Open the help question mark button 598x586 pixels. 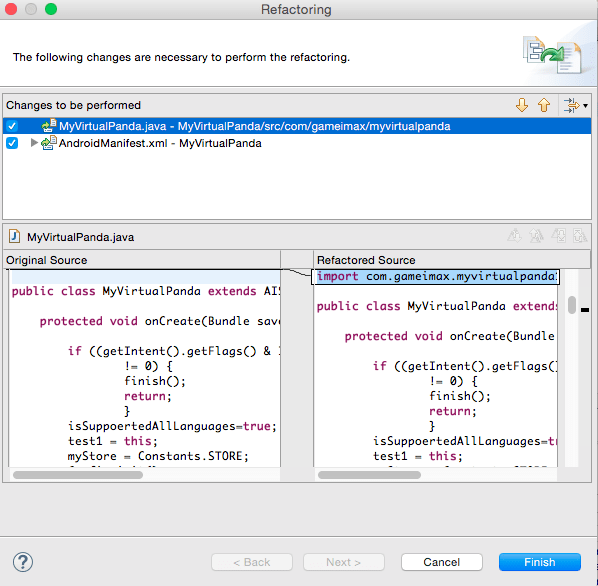(x=23, y=562)
